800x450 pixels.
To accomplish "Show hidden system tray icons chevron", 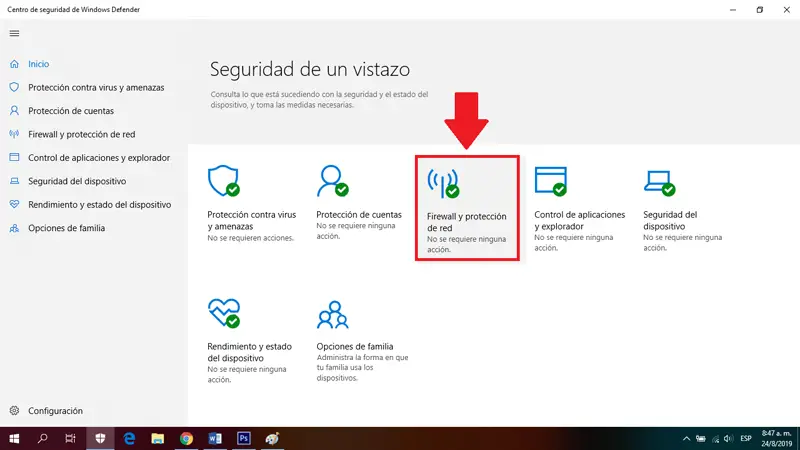I will pos(686,439).
